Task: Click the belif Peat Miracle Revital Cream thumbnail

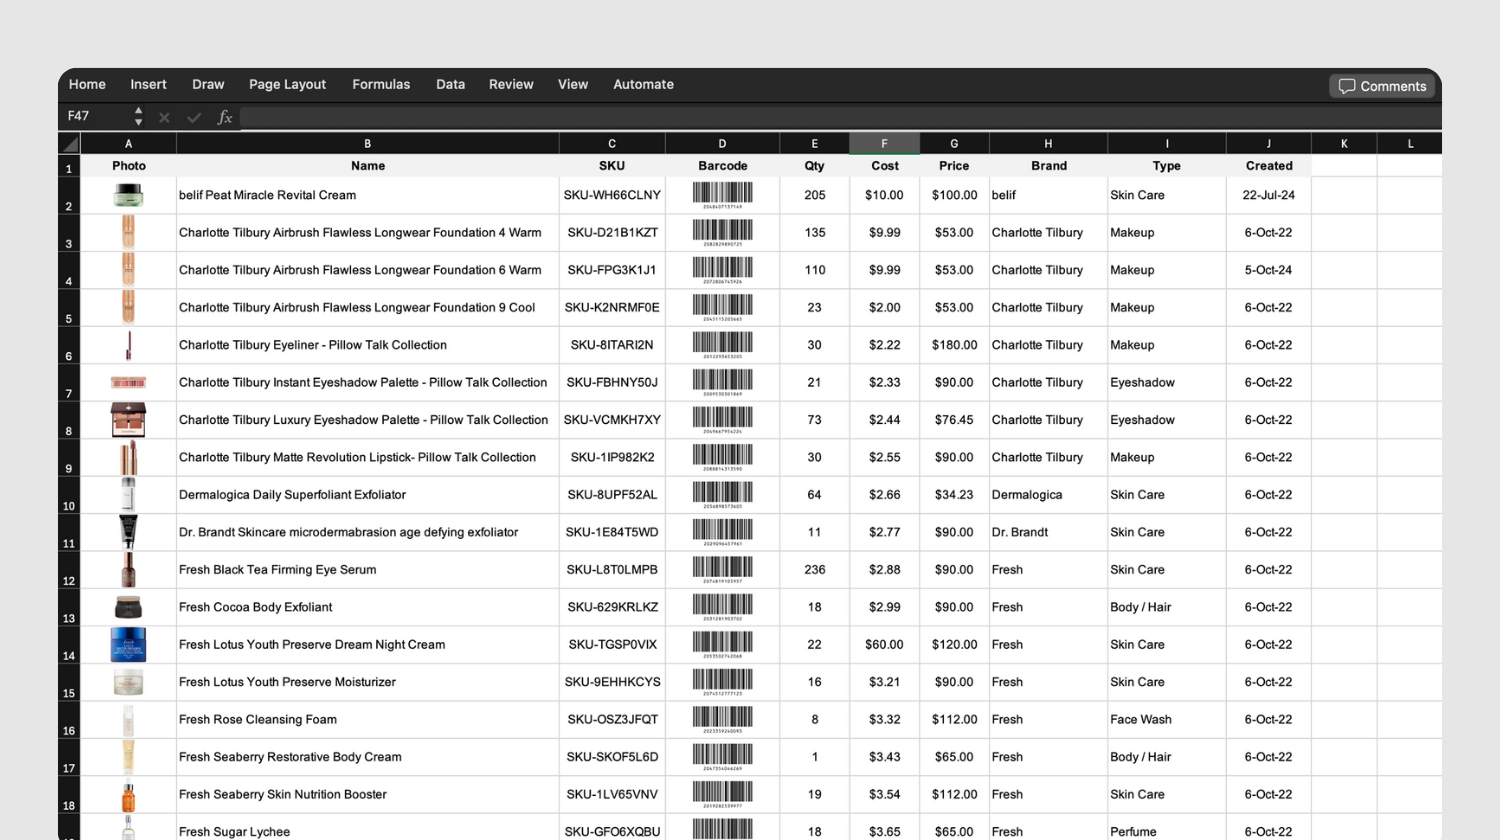Action: point(128,194)
